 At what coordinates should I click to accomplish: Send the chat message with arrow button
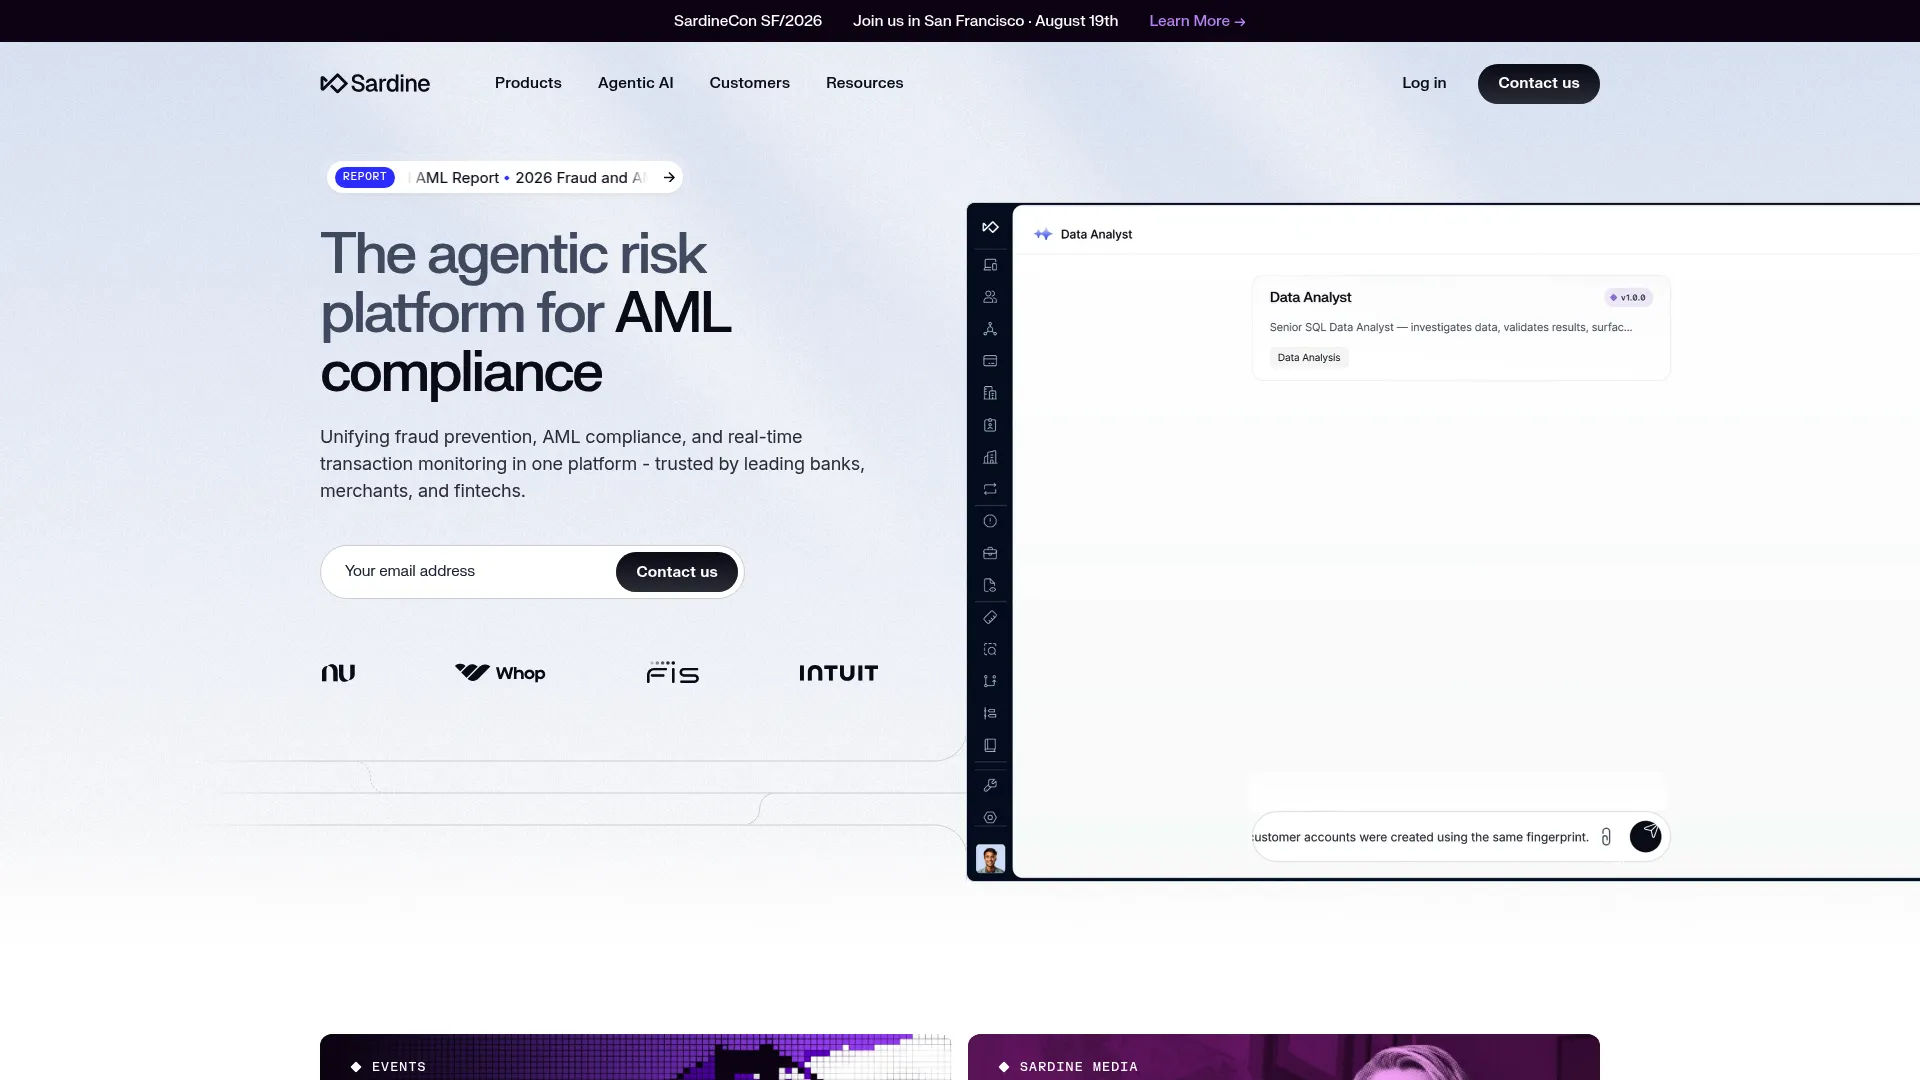click(x=1645, y=836)
